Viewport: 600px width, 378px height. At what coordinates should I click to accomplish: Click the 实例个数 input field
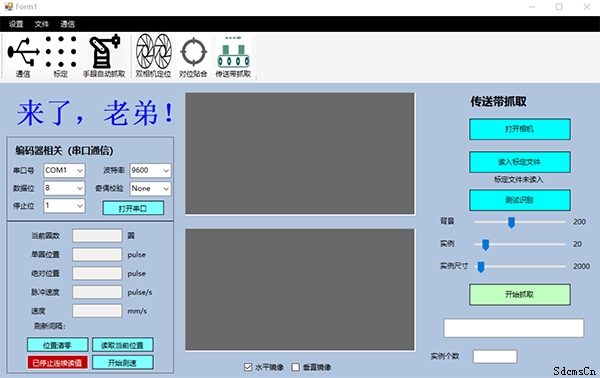point(495,357)
